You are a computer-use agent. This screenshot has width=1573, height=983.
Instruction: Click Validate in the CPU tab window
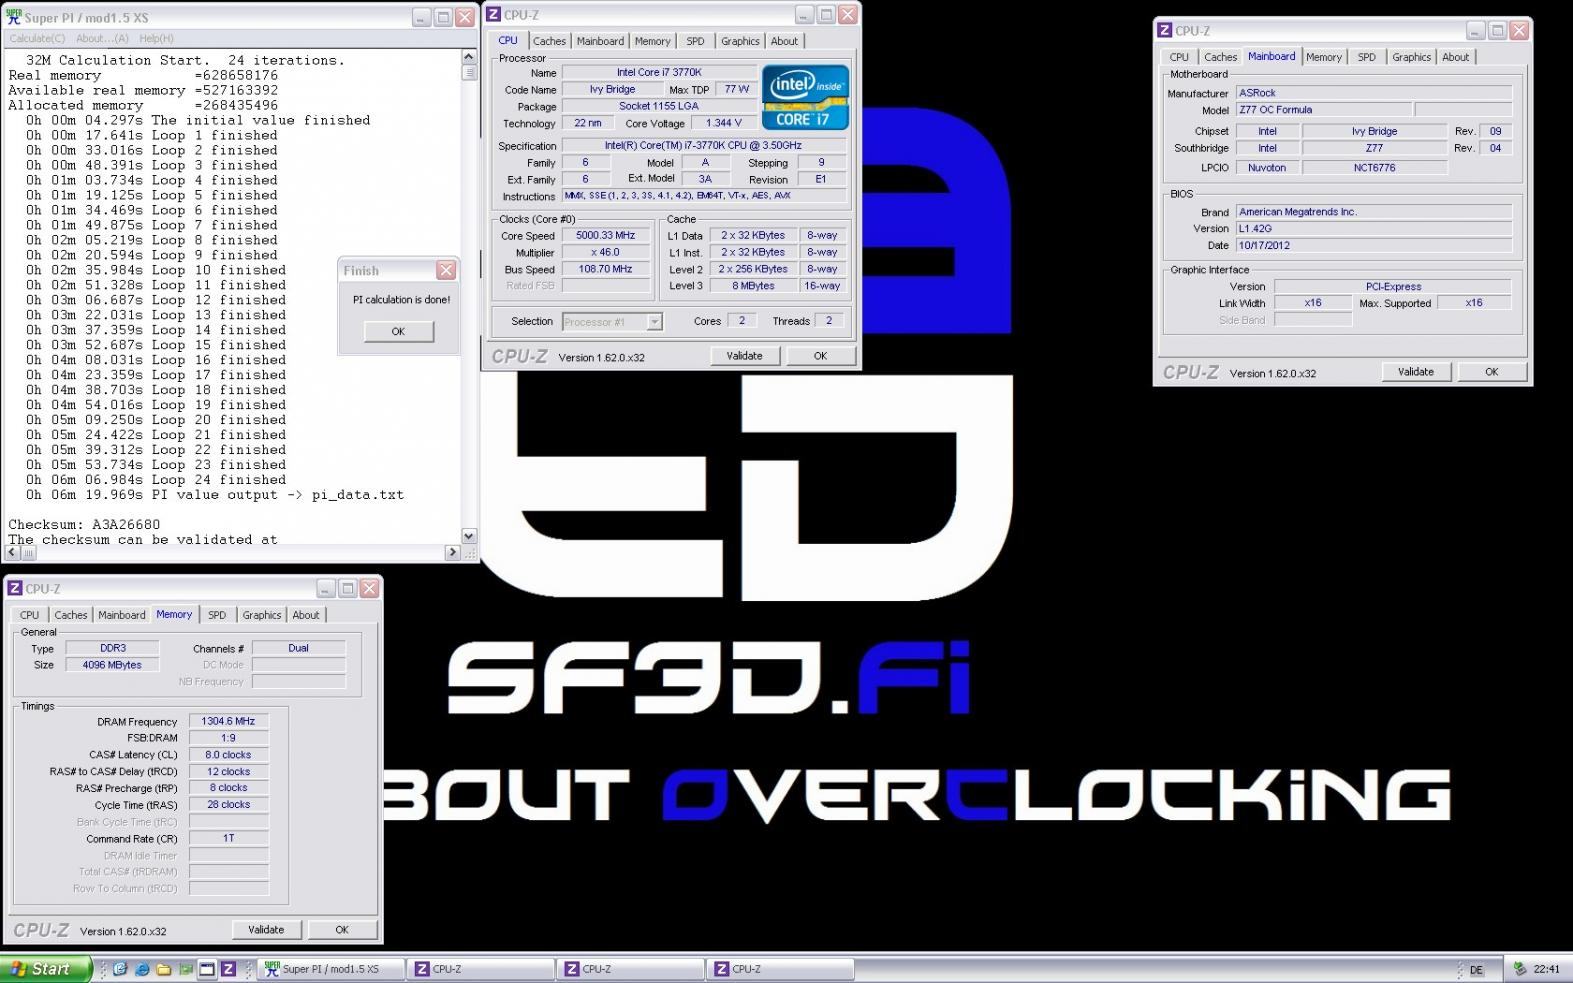coord(744,356)
